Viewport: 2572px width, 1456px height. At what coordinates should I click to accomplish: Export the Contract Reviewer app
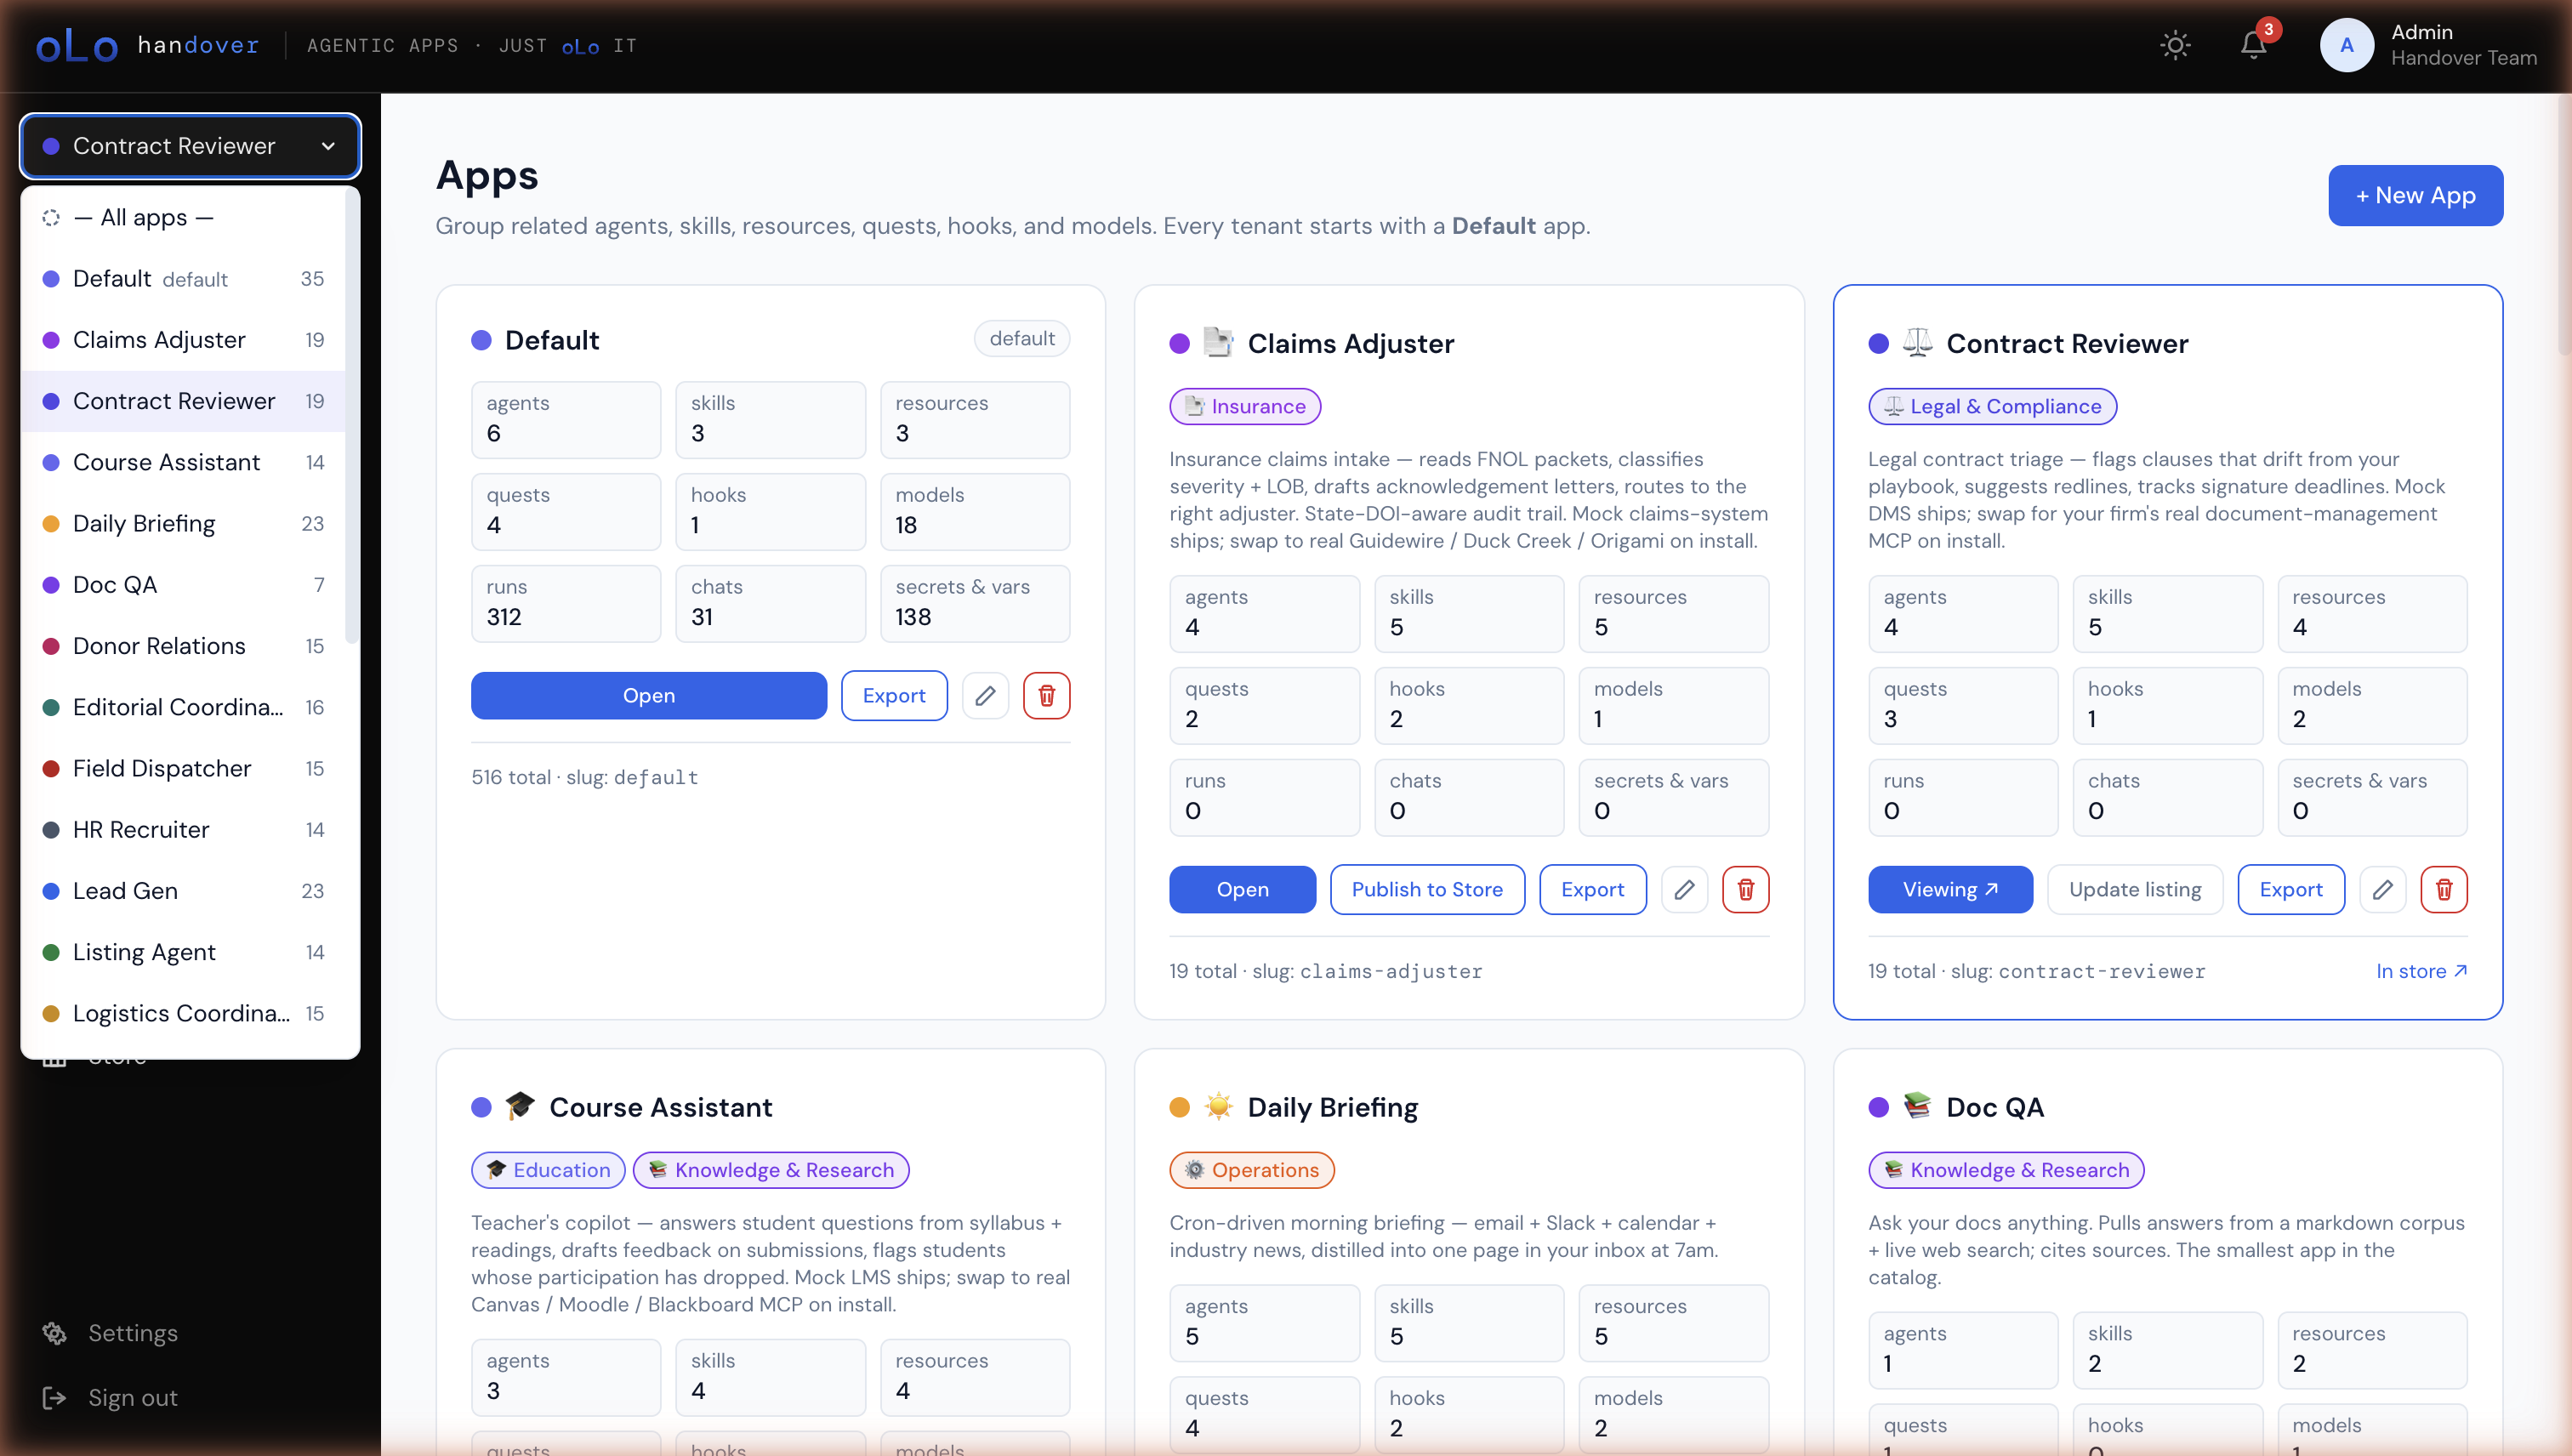click(2290, 889)
